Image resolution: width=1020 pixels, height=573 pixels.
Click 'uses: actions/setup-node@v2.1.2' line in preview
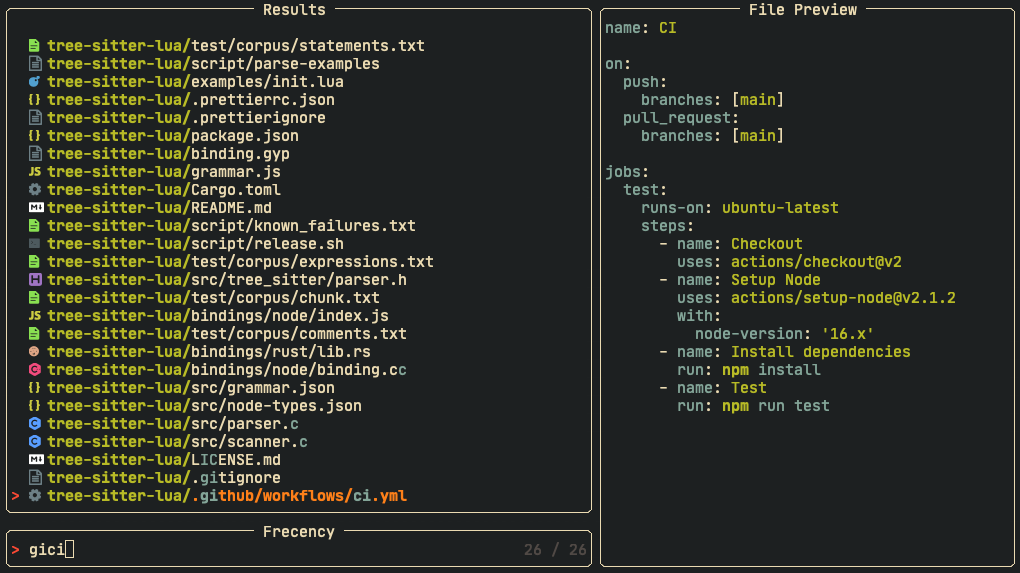click(816, 298)
